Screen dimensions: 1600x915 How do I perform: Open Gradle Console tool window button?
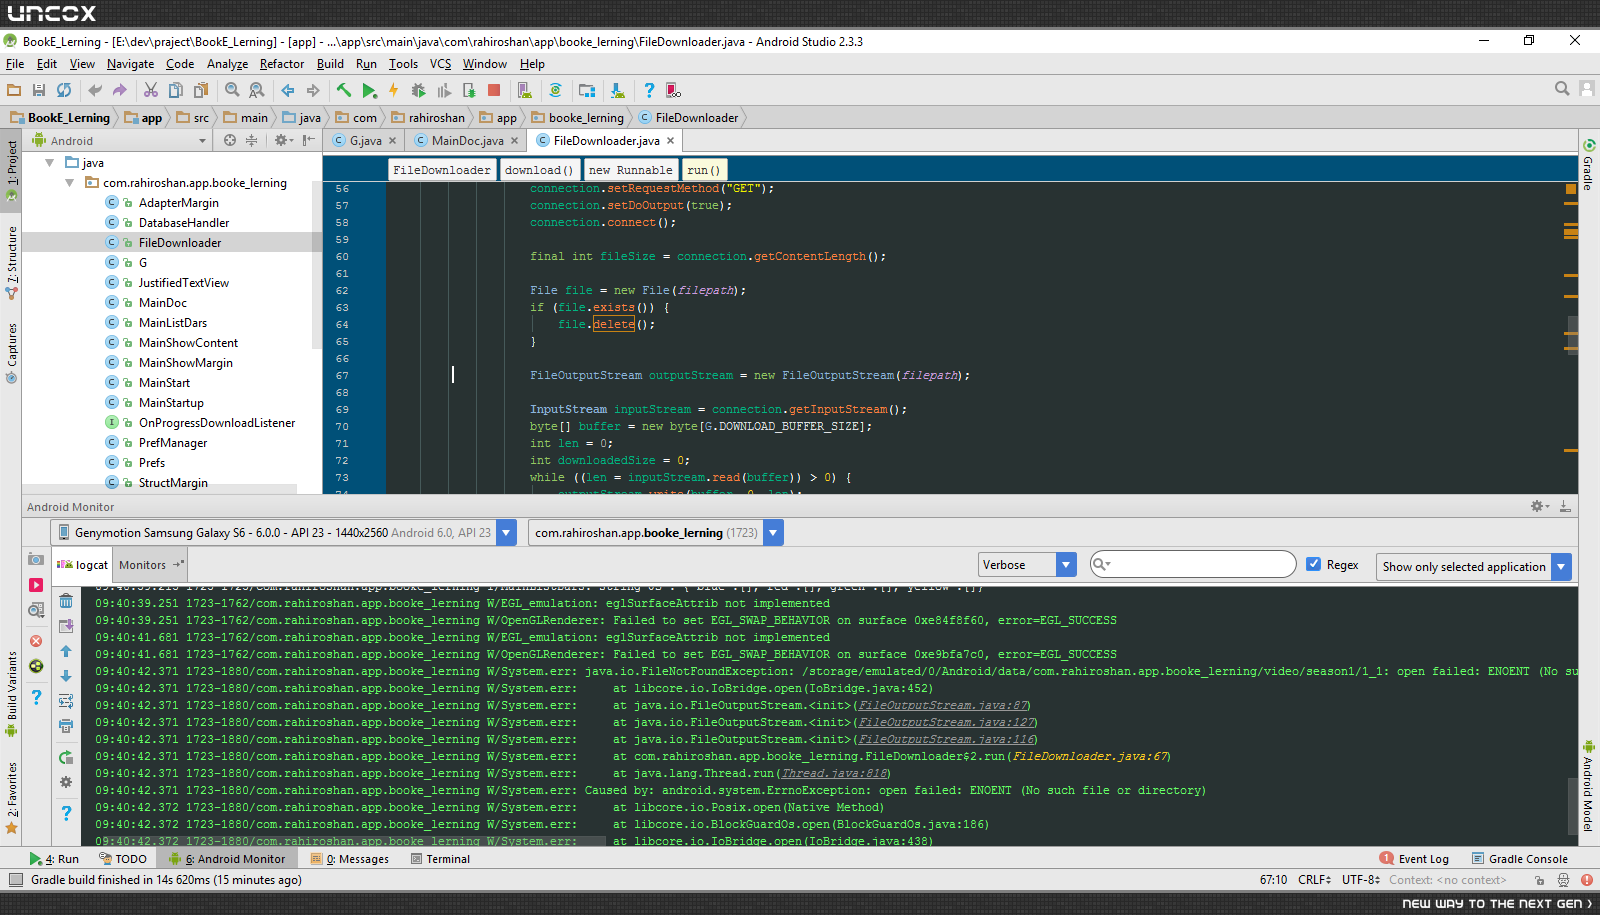pyautogui.click(x=1519, y=859)
